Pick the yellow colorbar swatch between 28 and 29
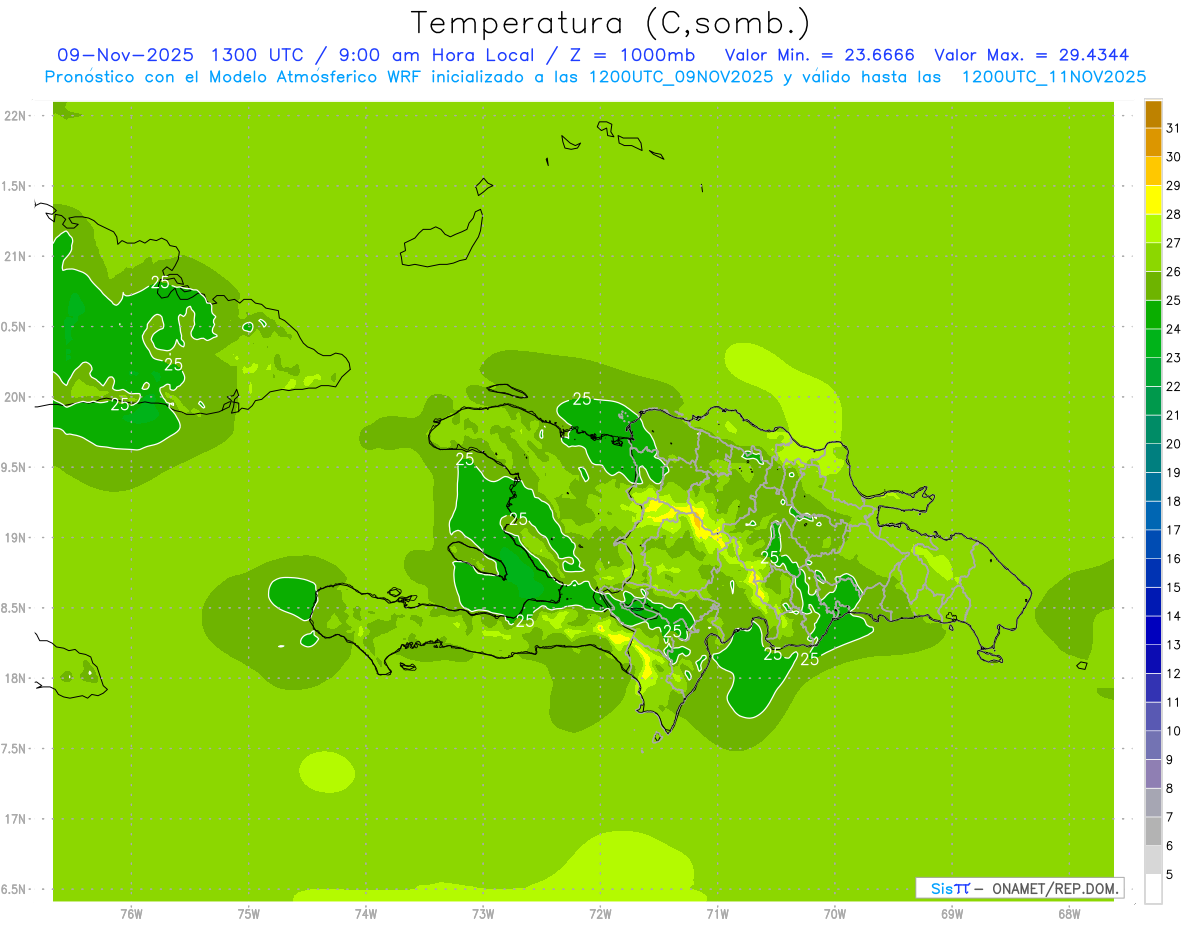 click(x=1154, y=200)
